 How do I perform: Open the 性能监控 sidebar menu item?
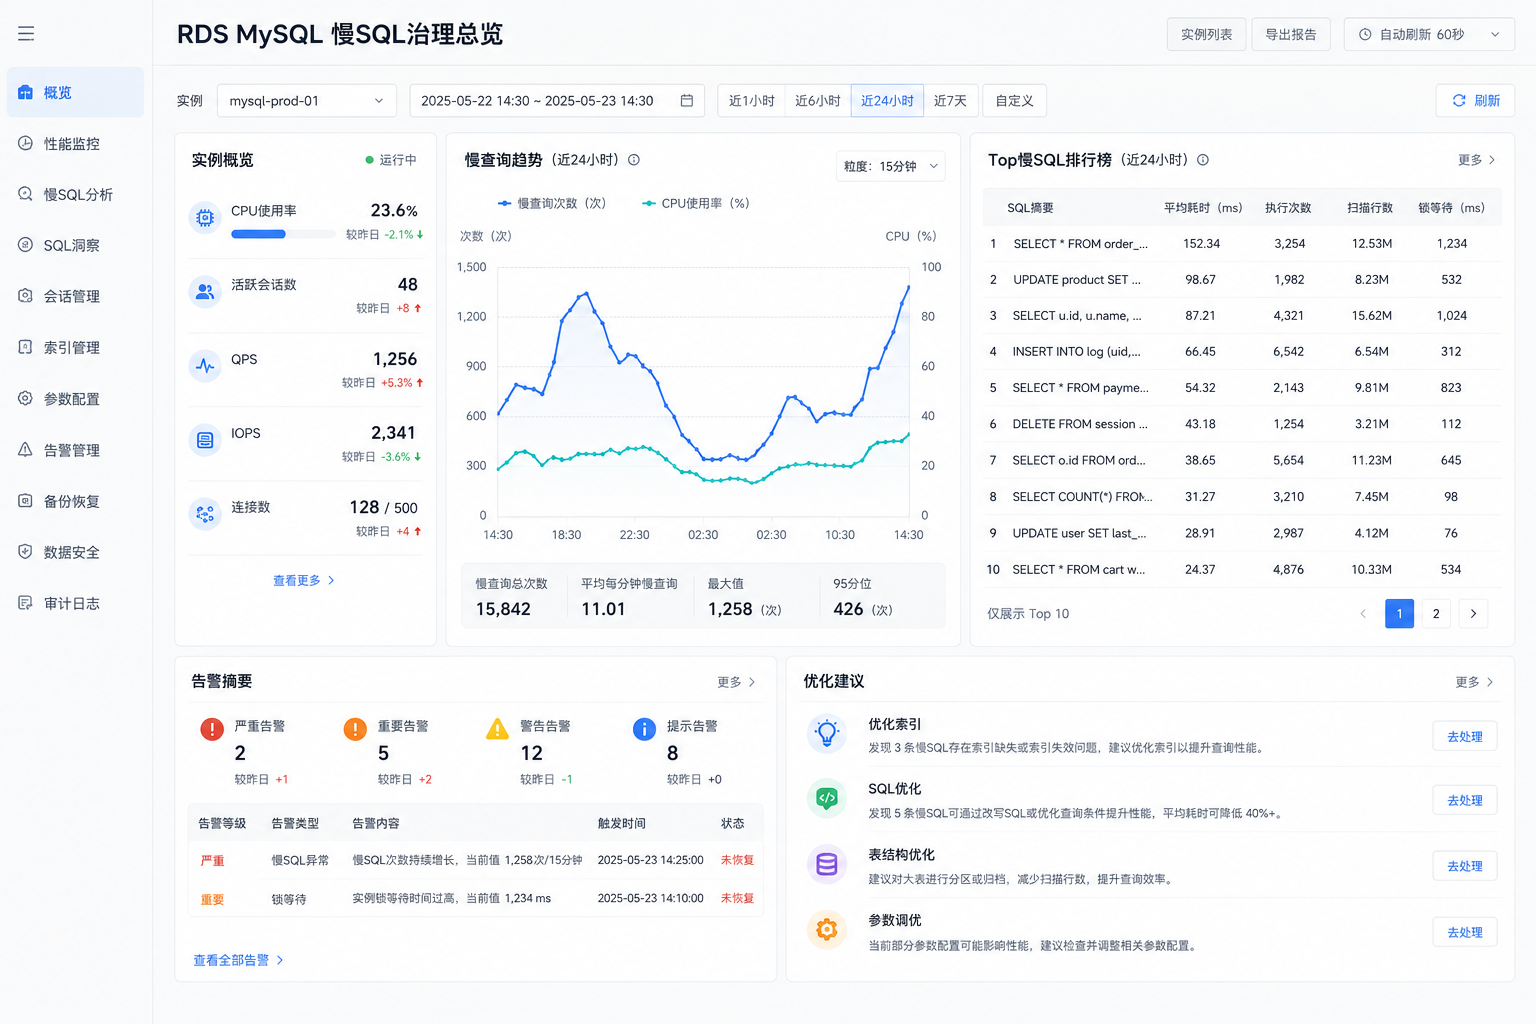75,143
